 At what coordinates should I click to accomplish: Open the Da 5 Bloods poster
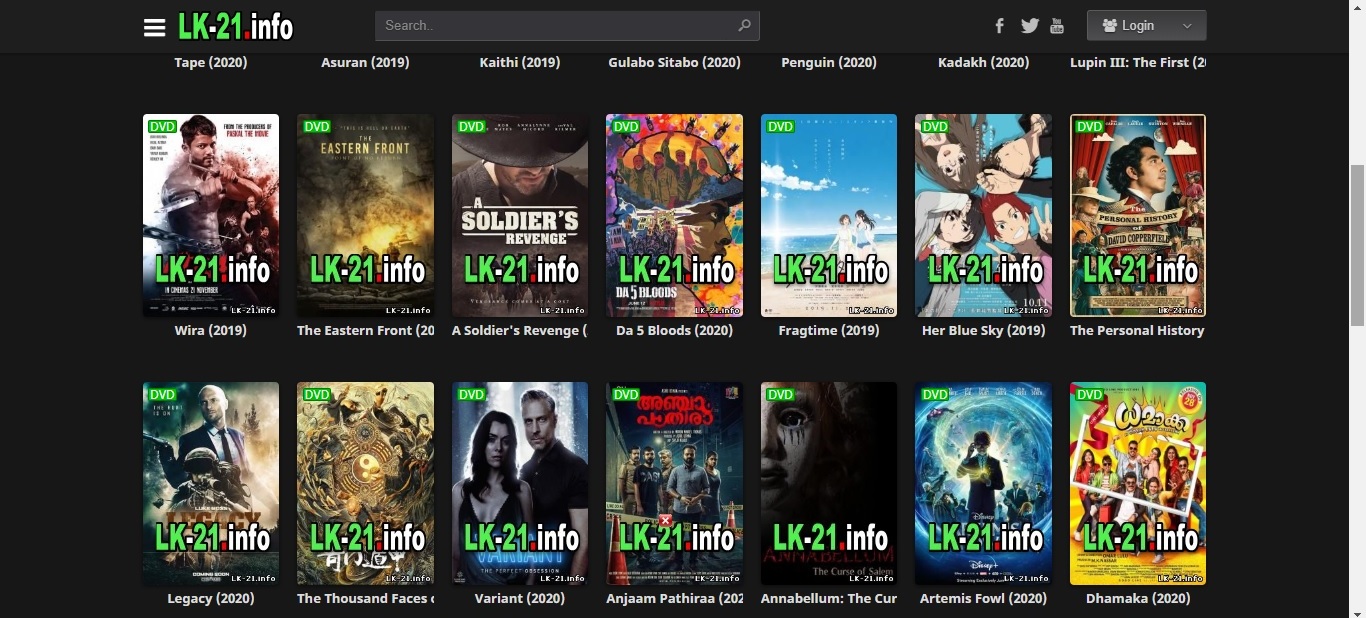(x=674, y=215)
